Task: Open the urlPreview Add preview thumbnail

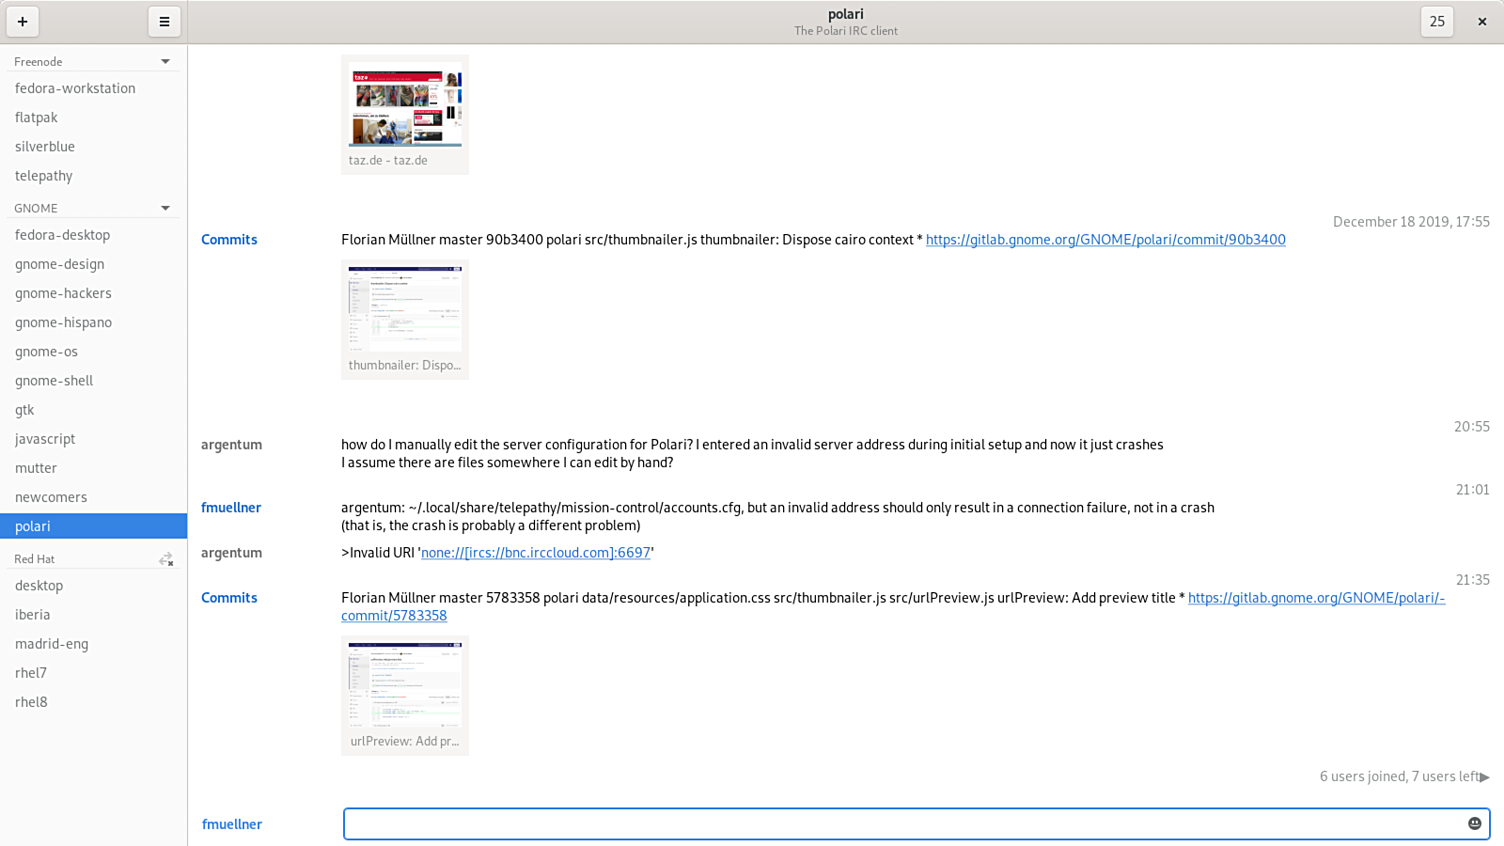Action: (x=405, y=686)
